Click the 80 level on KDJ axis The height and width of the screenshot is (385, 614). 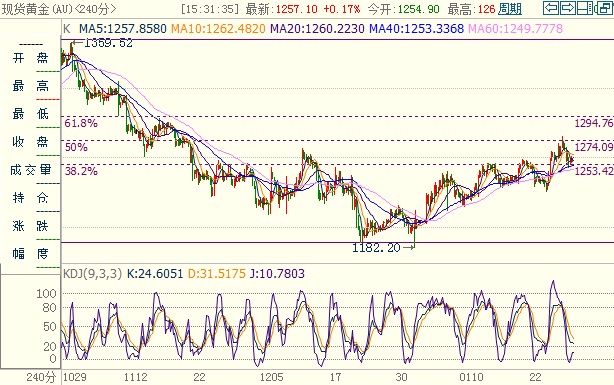49,308
